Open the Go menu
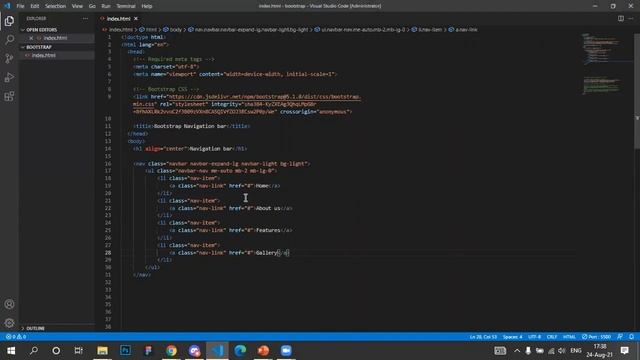 pyautogui.click(x=92, y=6)
